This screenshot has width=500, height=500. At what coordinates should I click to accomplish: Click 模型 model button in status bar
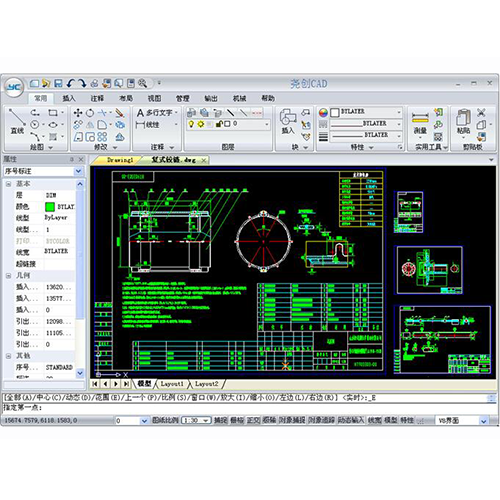[390, 420]
